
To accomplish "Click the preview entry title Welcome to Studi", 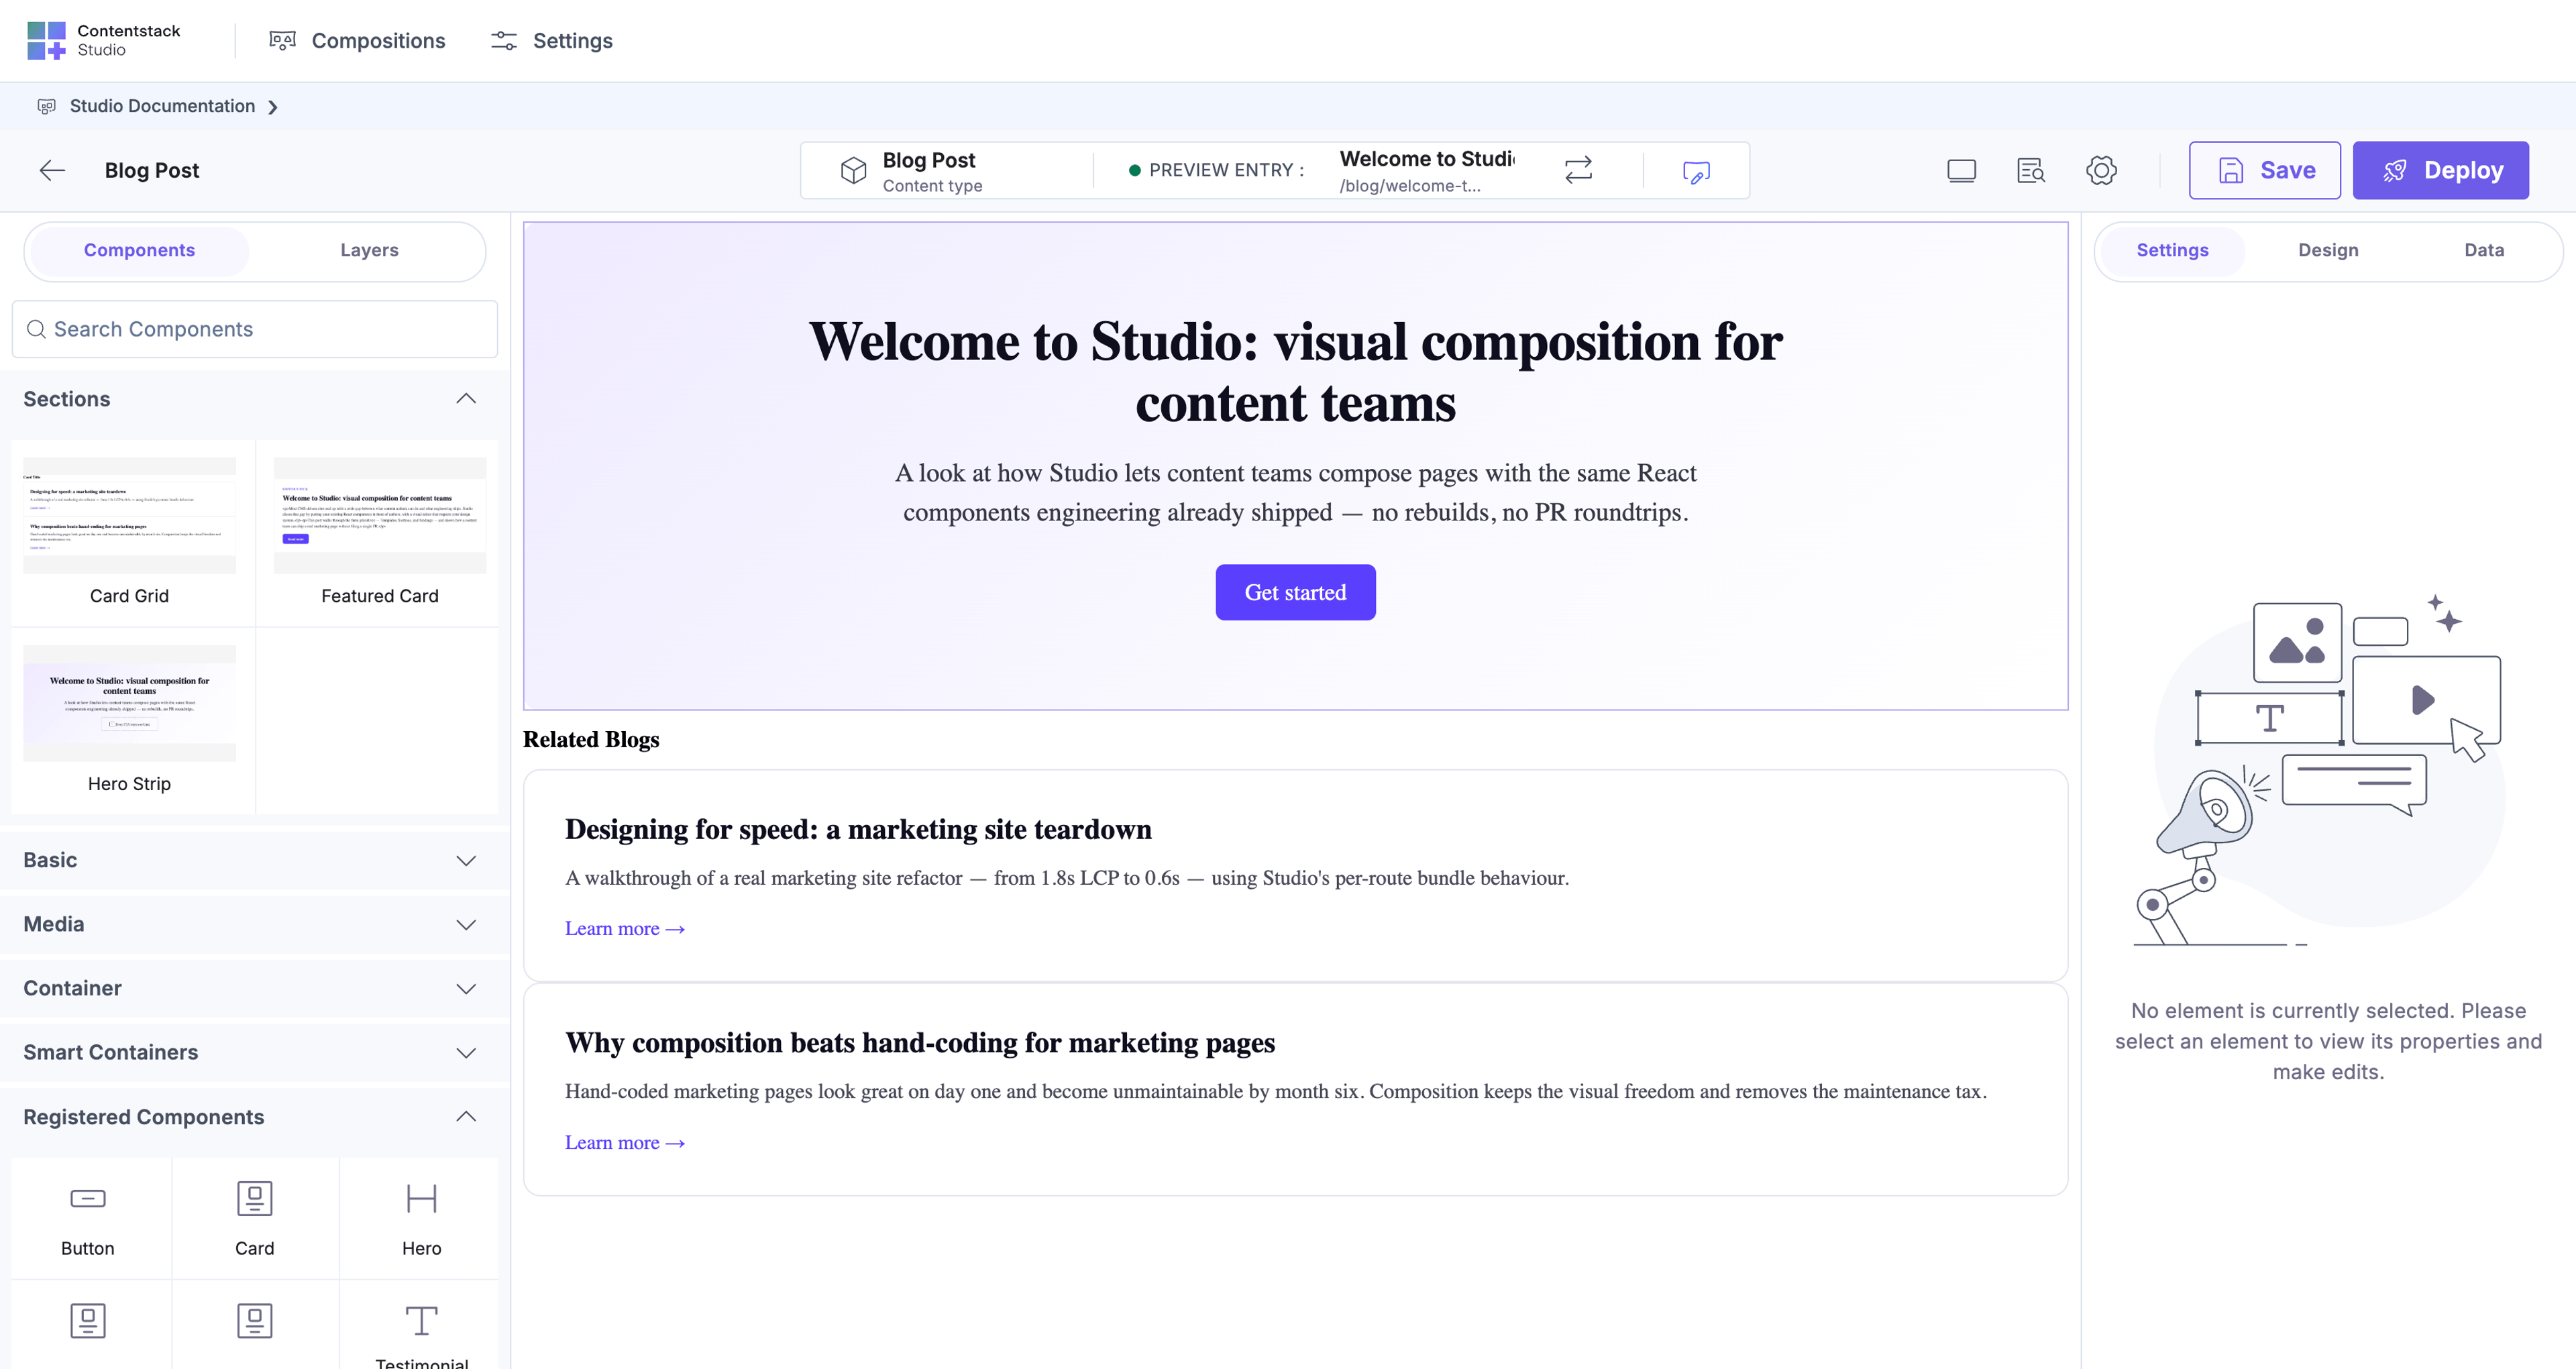I will (1427, 159).
